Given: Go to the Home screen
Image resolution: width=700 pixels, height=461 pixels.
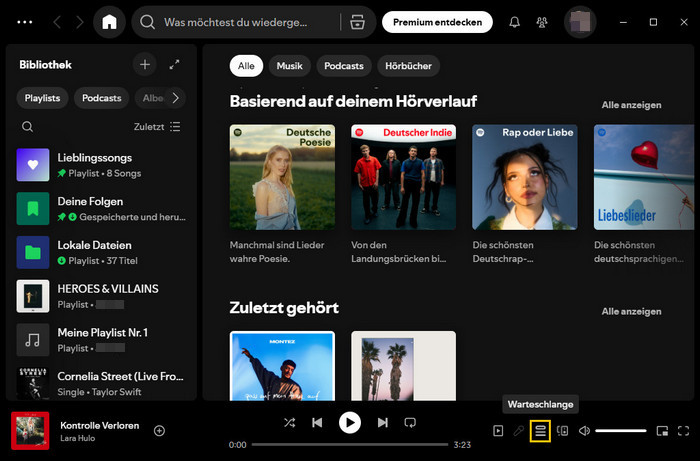Looking at the screenshot, I should pyautogui.click(x=109, y=22).
